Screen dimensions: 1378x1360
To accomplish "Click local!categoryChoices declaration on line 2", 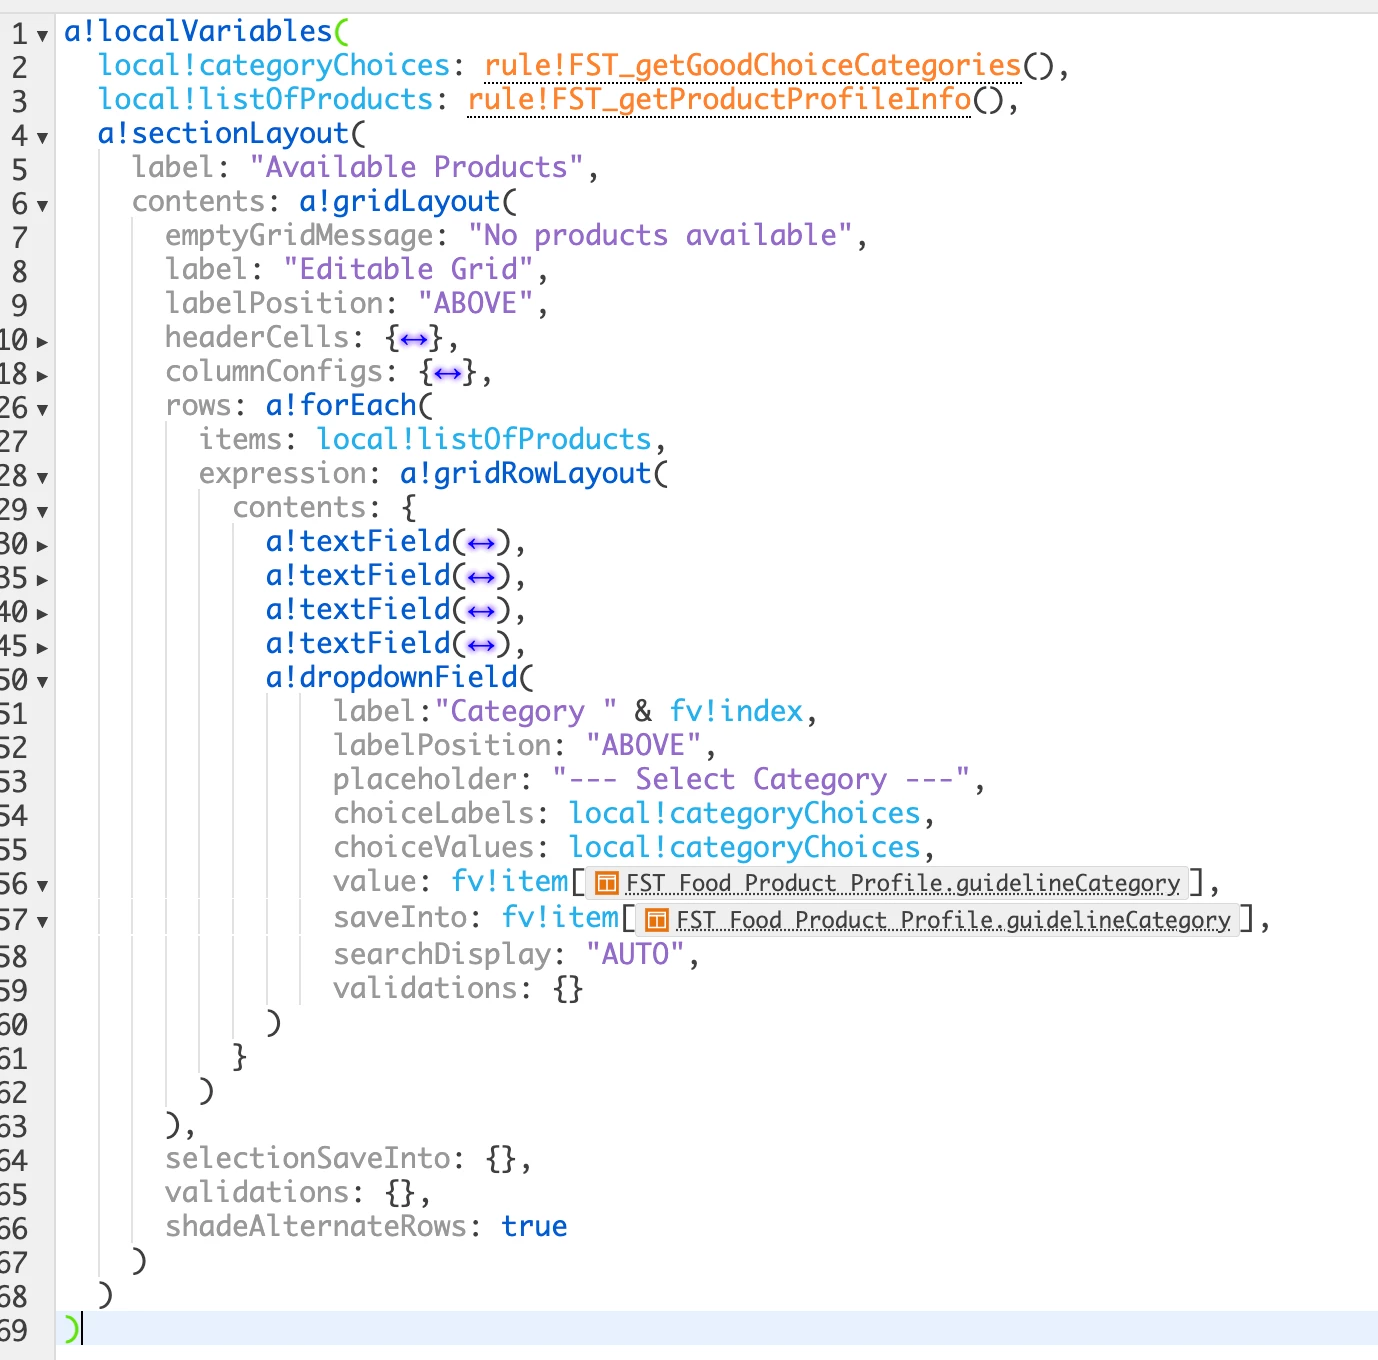I will (274, 66).
